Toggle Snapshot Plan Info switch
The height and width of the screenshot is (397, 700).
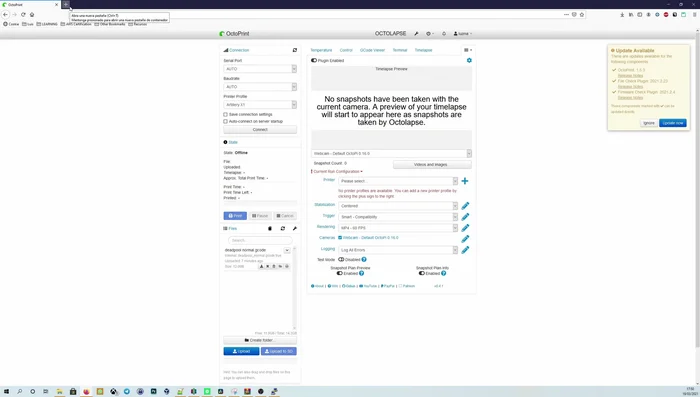[421, 273]
